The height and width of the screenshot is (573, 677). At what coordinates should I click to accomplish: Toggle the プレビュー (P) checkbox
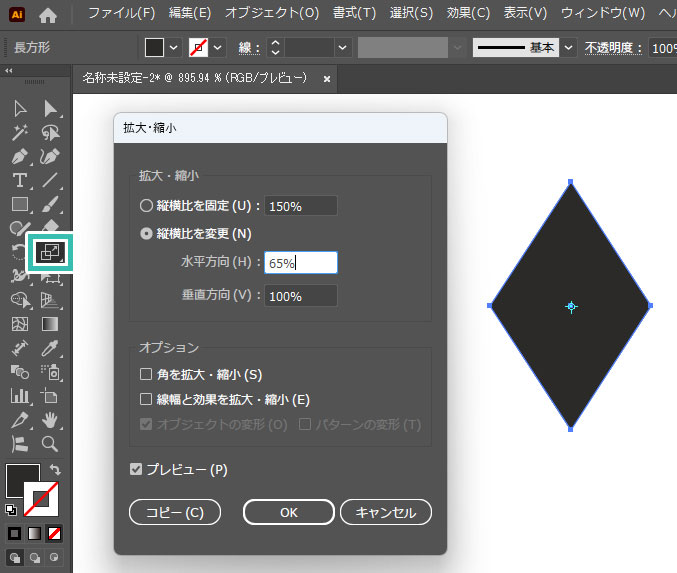(136, 469)
